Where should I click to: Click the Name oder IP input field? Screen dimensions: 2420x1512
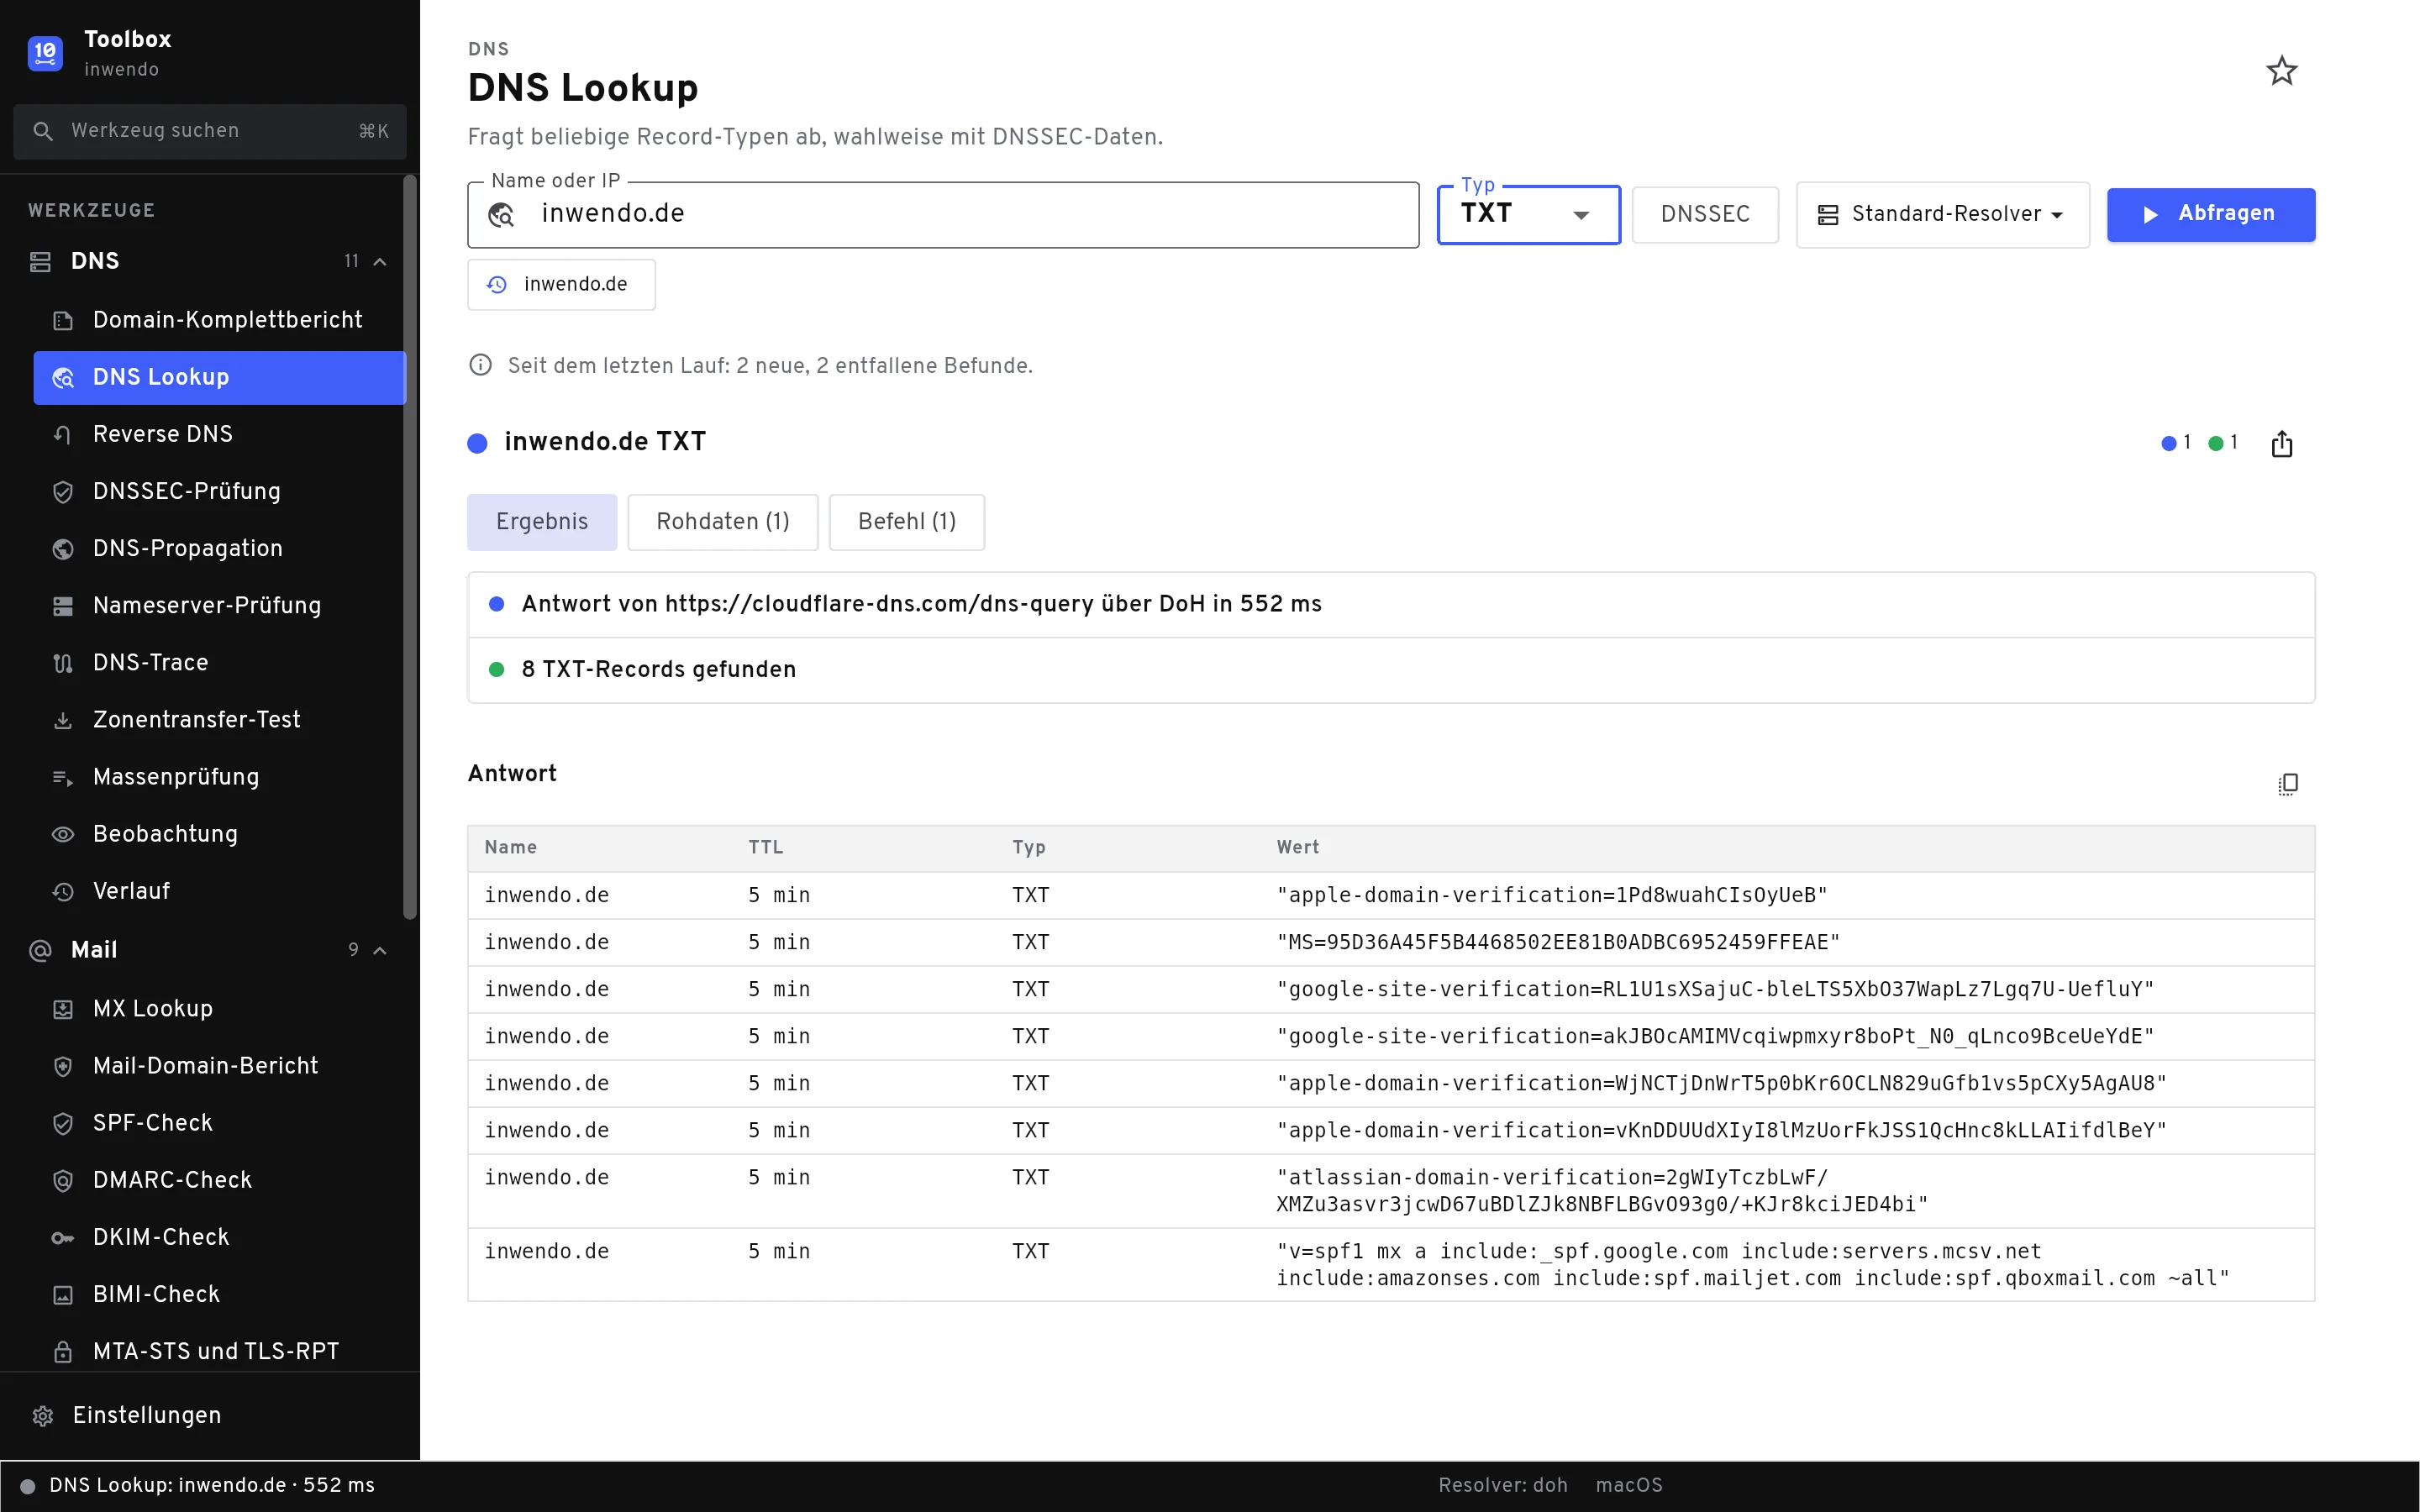click(x=943, y=214)
